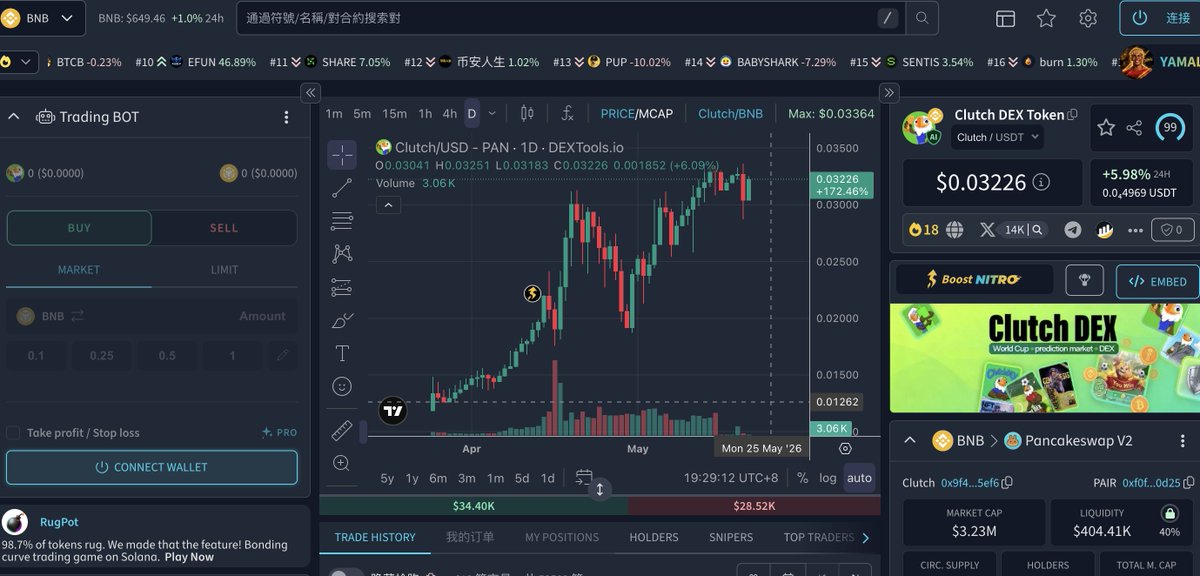This screenshot has height=576, width=1200.
Task: Share the Clutch DEX token pair
Action: point(1134,127)
